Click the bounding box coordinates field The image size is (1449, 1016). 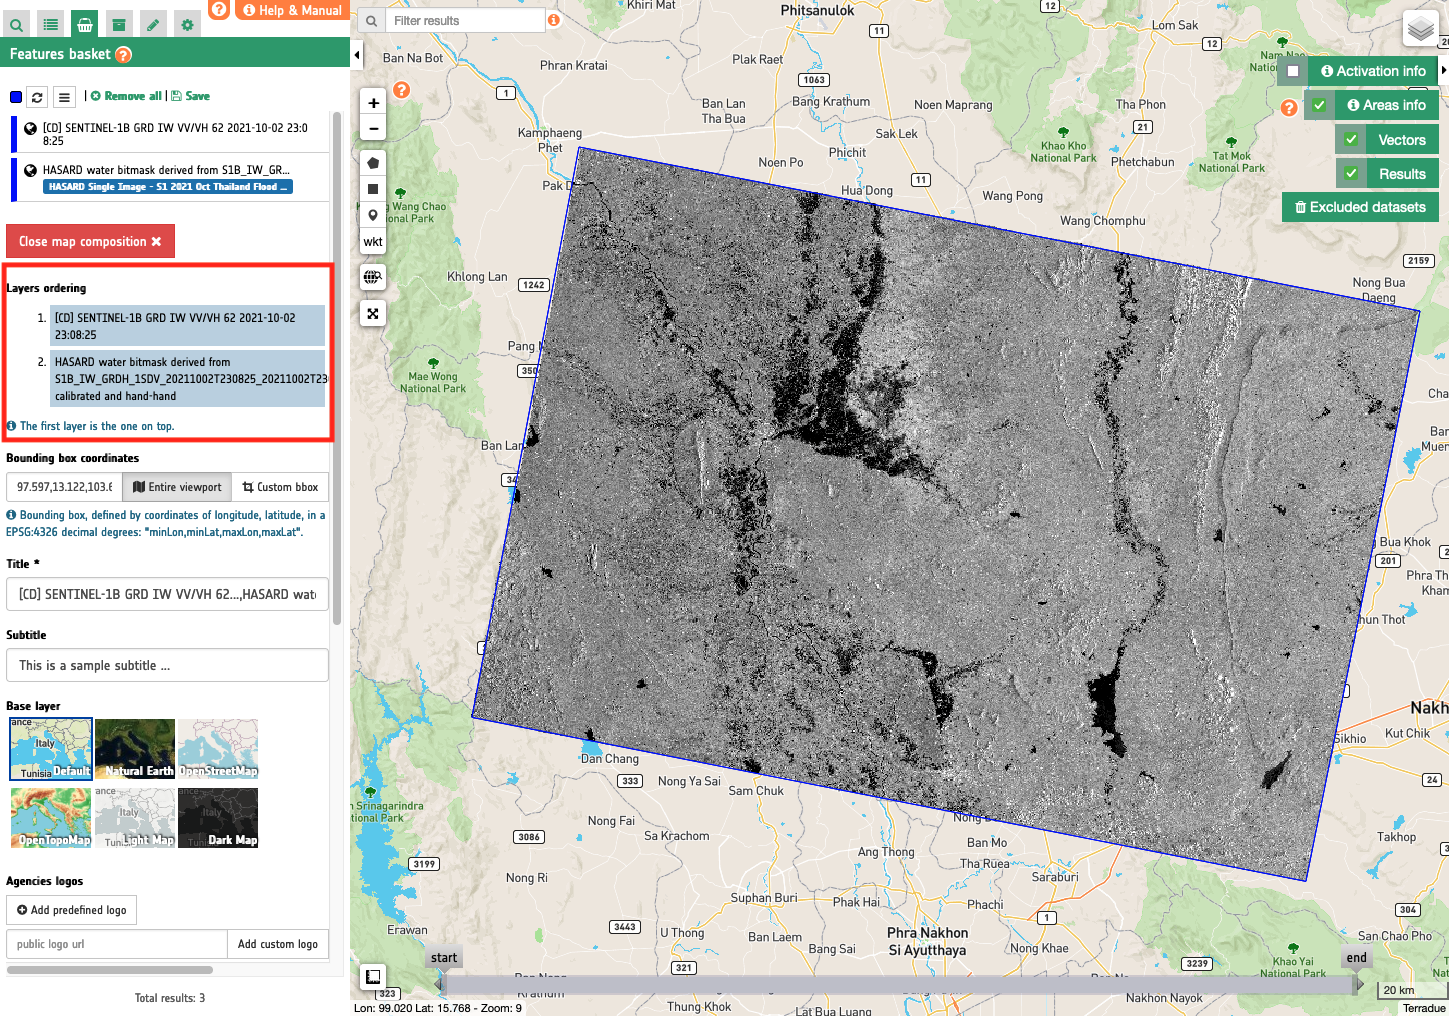(x=64, y=487)
